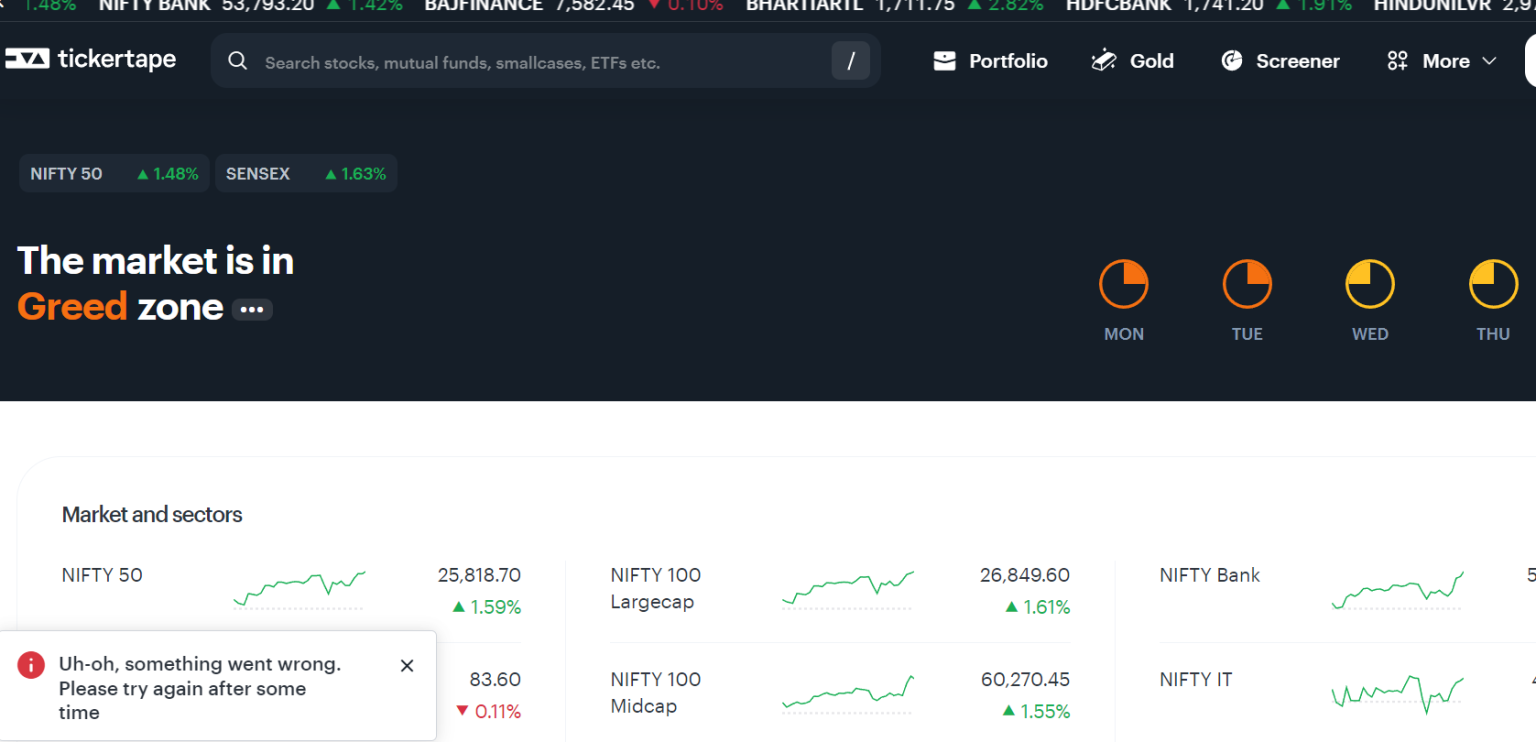Expand the More menu chevron
The width and height of the screenshot is (1536, 742).
coord(1489,60)
